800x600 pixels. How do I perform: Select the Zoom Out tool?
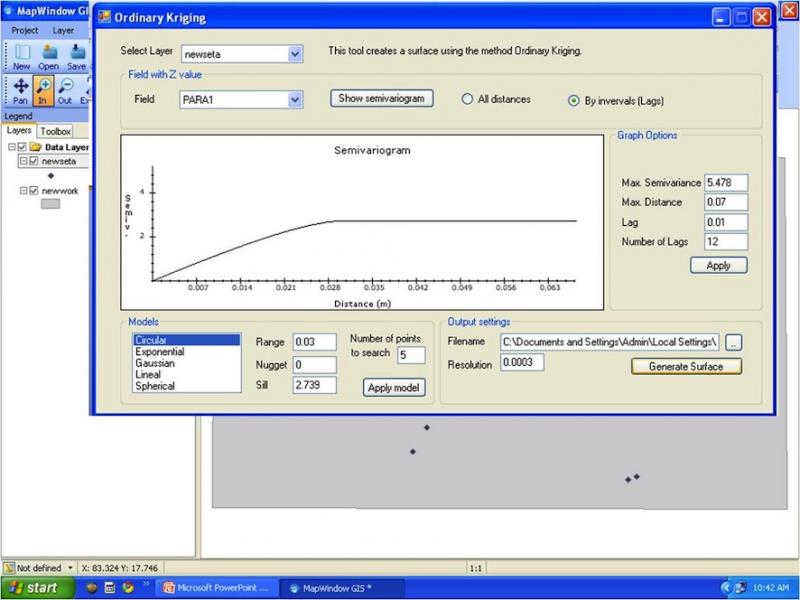(65, 89)
